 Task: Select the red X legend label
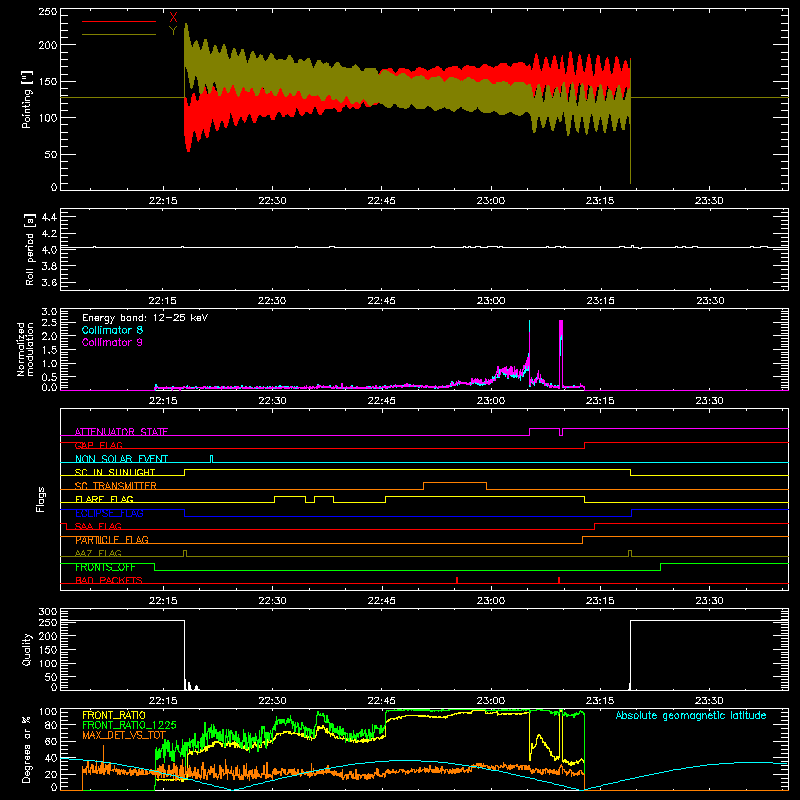(173, 18)
